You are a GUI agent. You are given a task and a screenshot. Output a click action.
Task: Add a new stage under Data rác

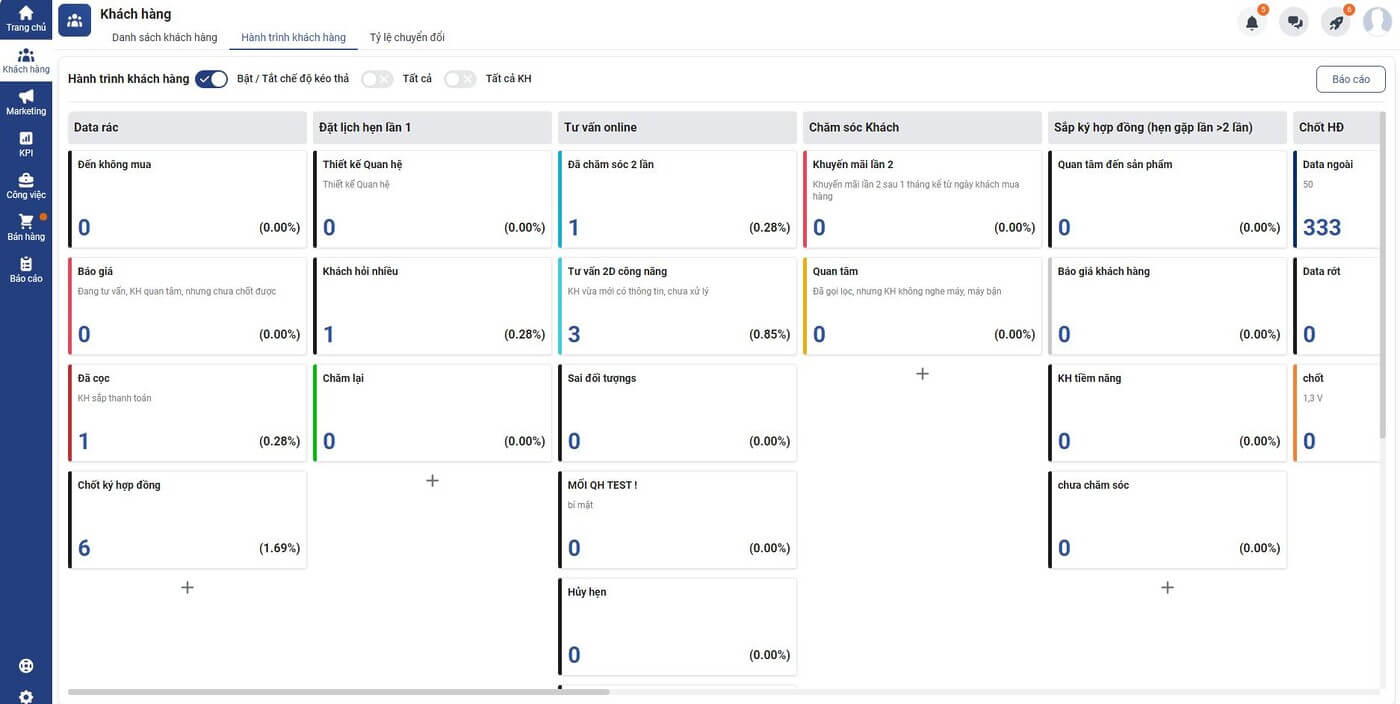(x=187, y=588)
